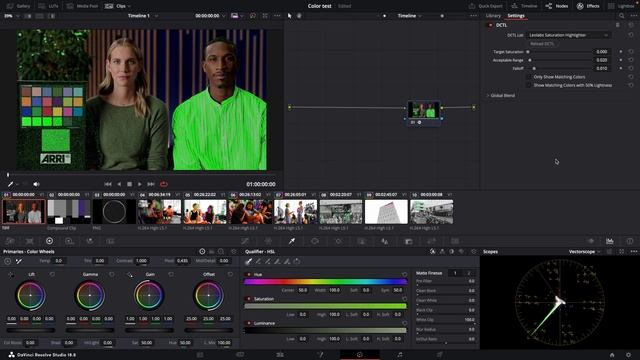Select the qualifier picker tool
This screenshot has width=640, height=360.
click(x=248, y=261)
